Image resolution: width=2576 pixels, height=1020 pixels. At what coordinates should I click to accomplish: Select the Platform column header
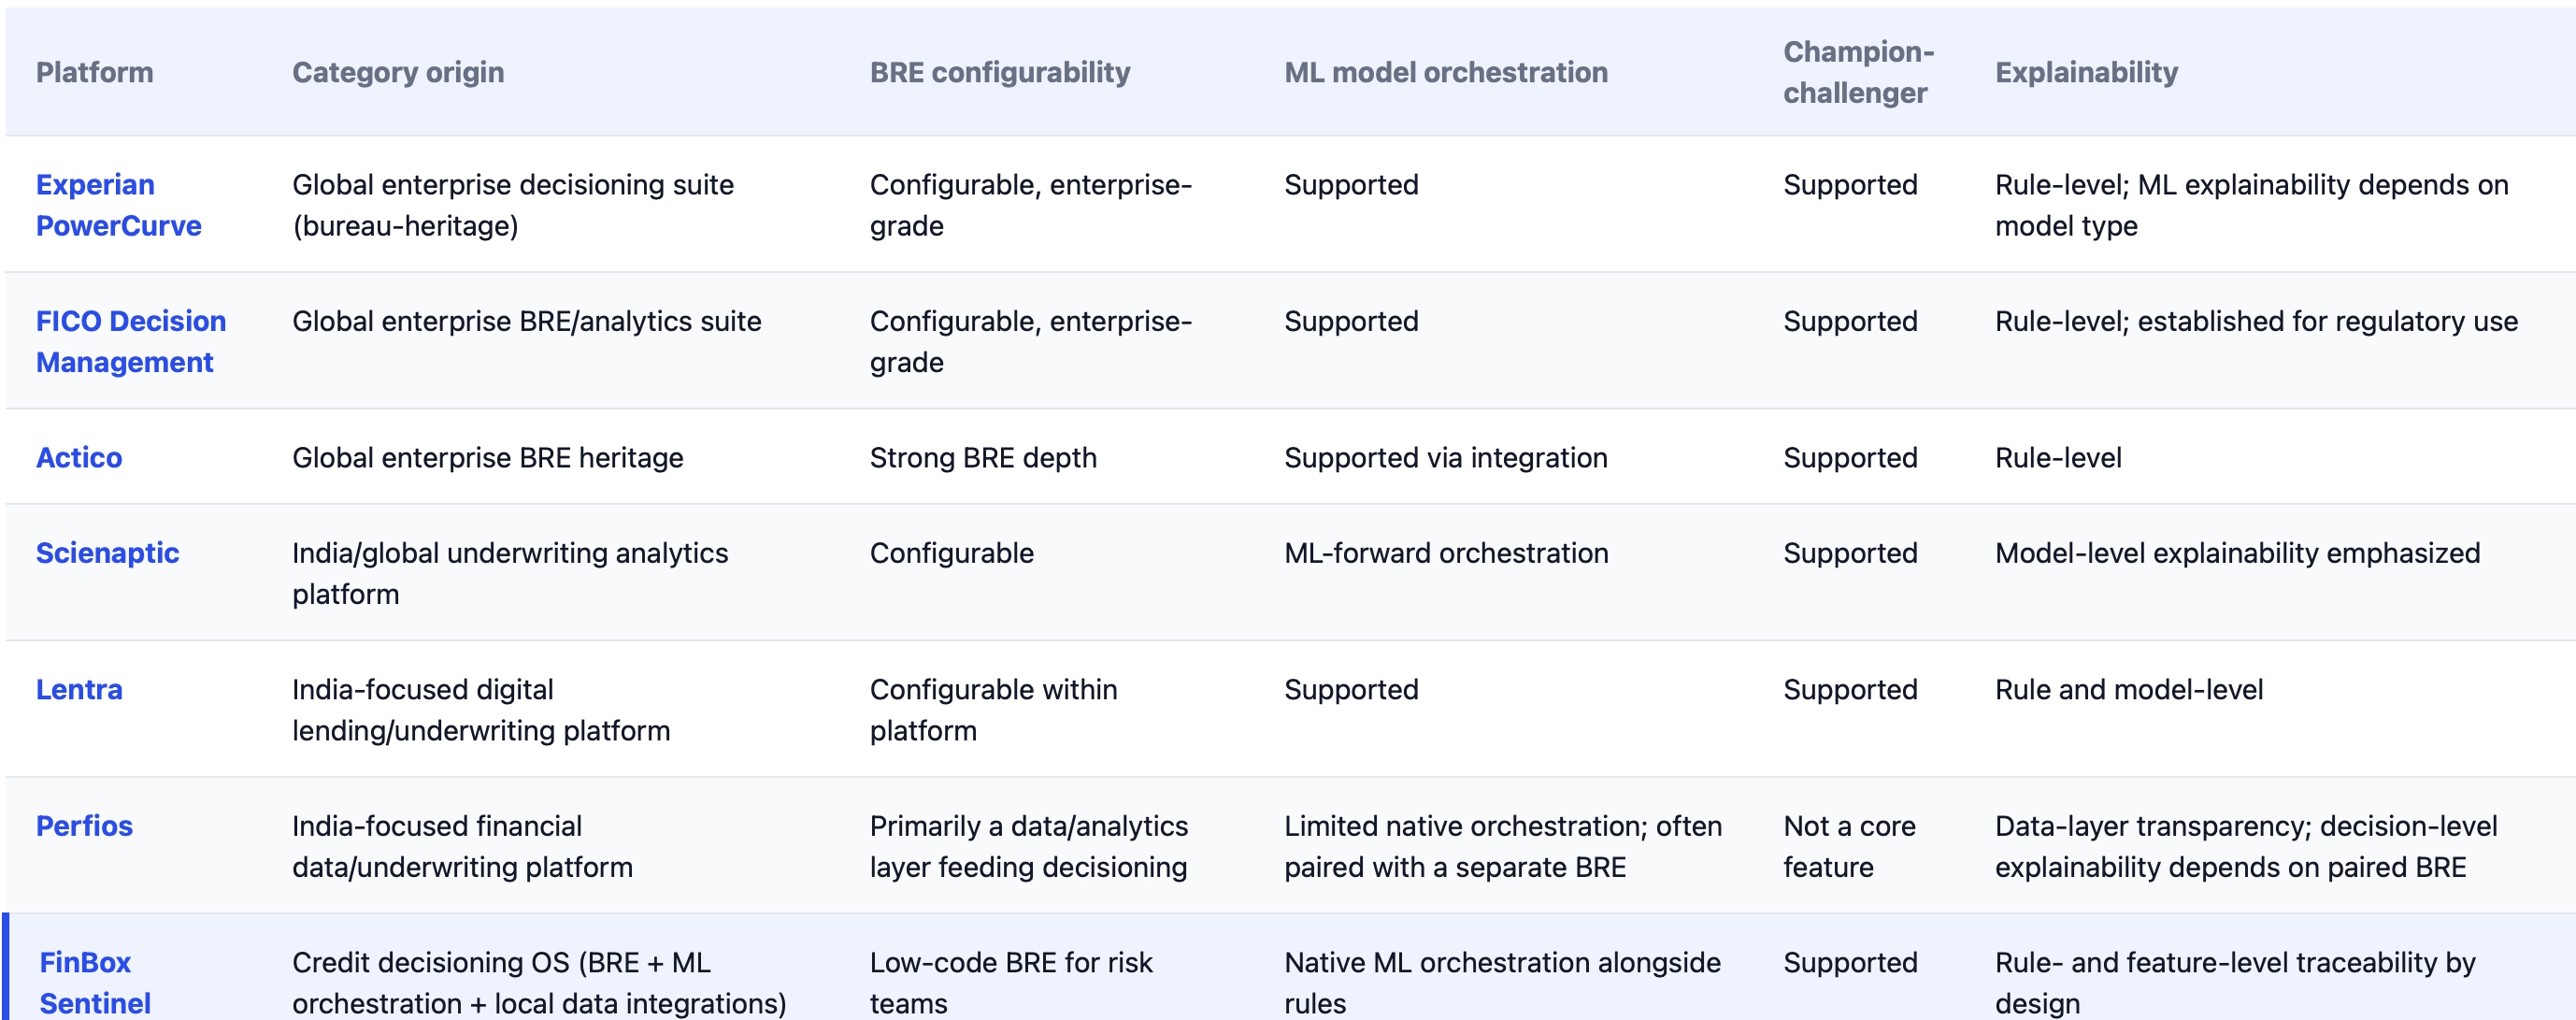pyautogui.click(x=95, y=72)
